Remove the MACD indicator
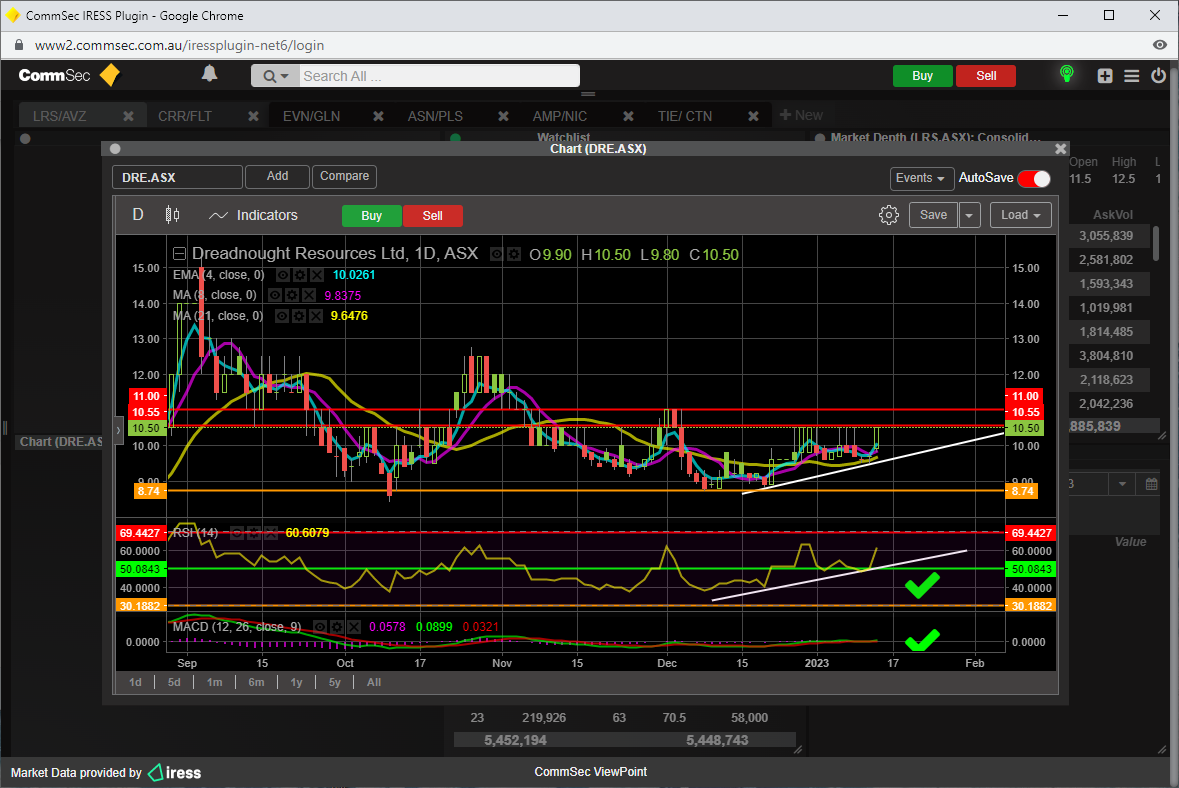1179x788 pixels. click(x=354, y=627)
